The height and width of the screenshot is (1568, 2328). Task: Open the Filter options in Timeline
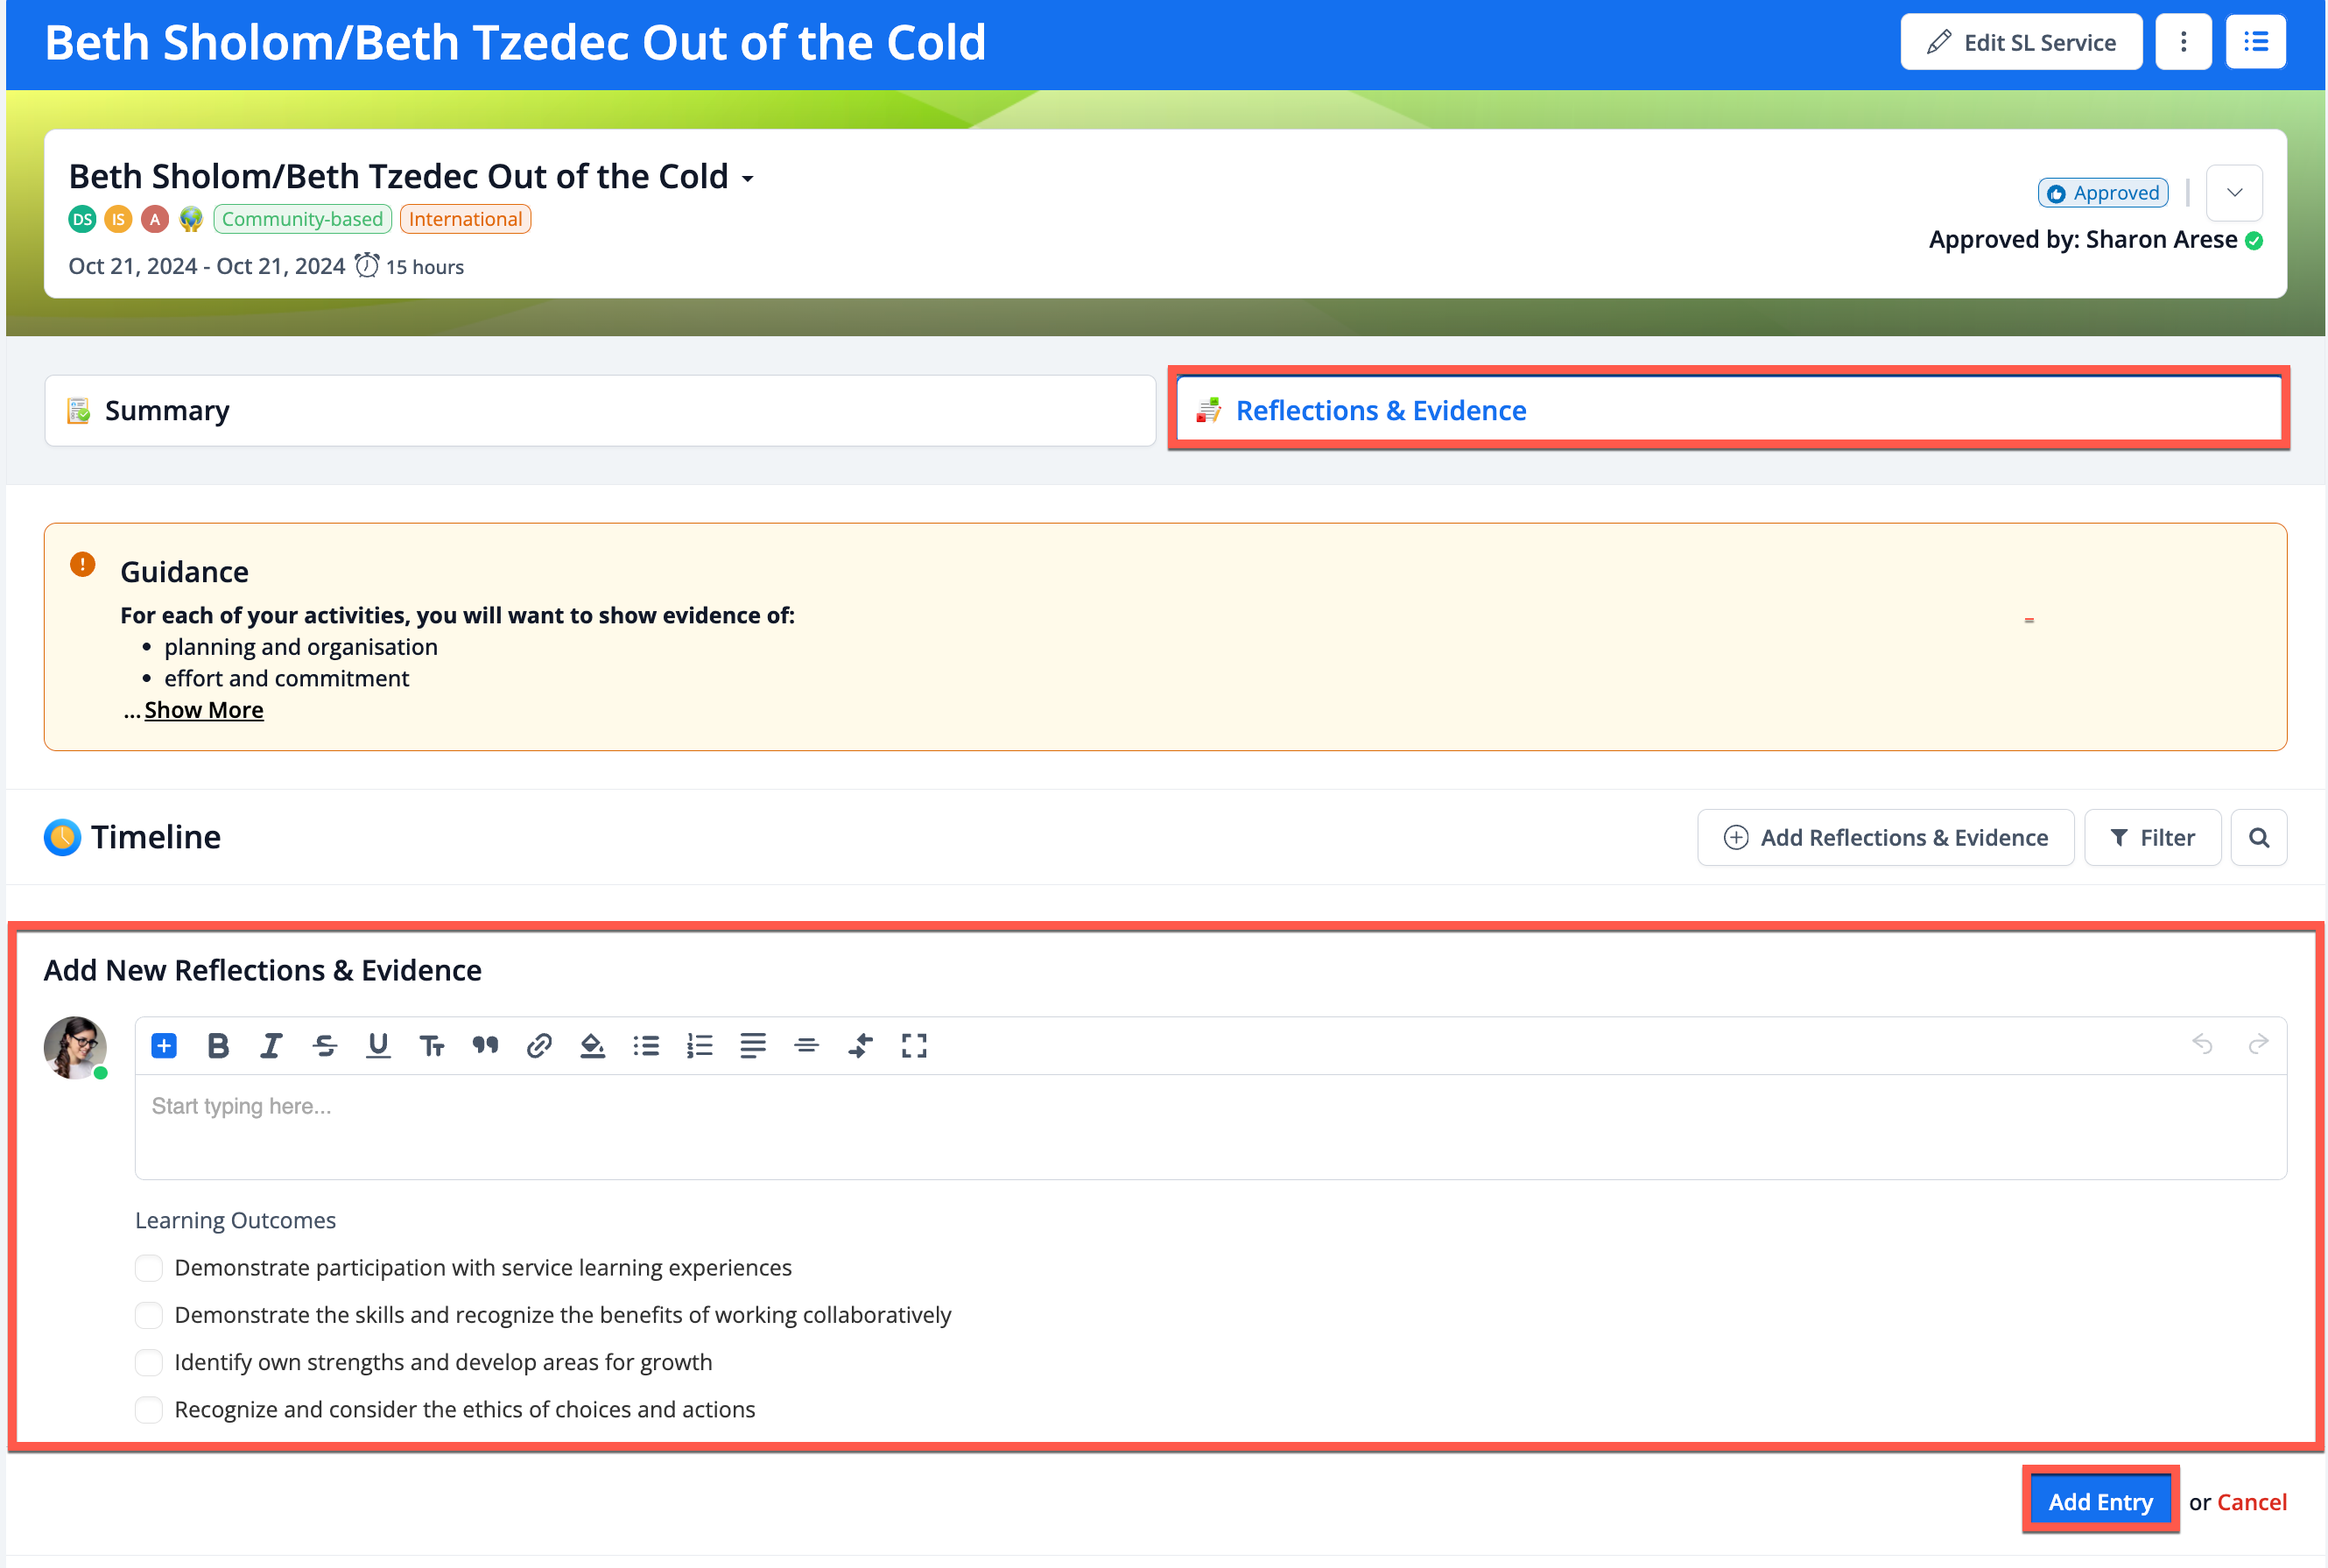[2152, 838]
